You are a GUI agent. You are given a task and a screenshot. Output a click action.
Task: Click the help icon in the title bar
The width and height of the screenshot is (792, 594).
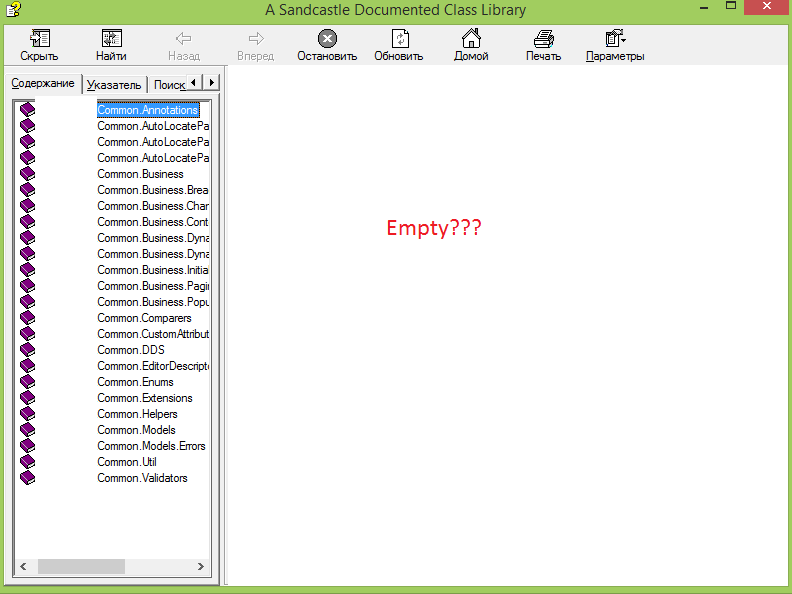pyautogui.click(x=14, y=9)
